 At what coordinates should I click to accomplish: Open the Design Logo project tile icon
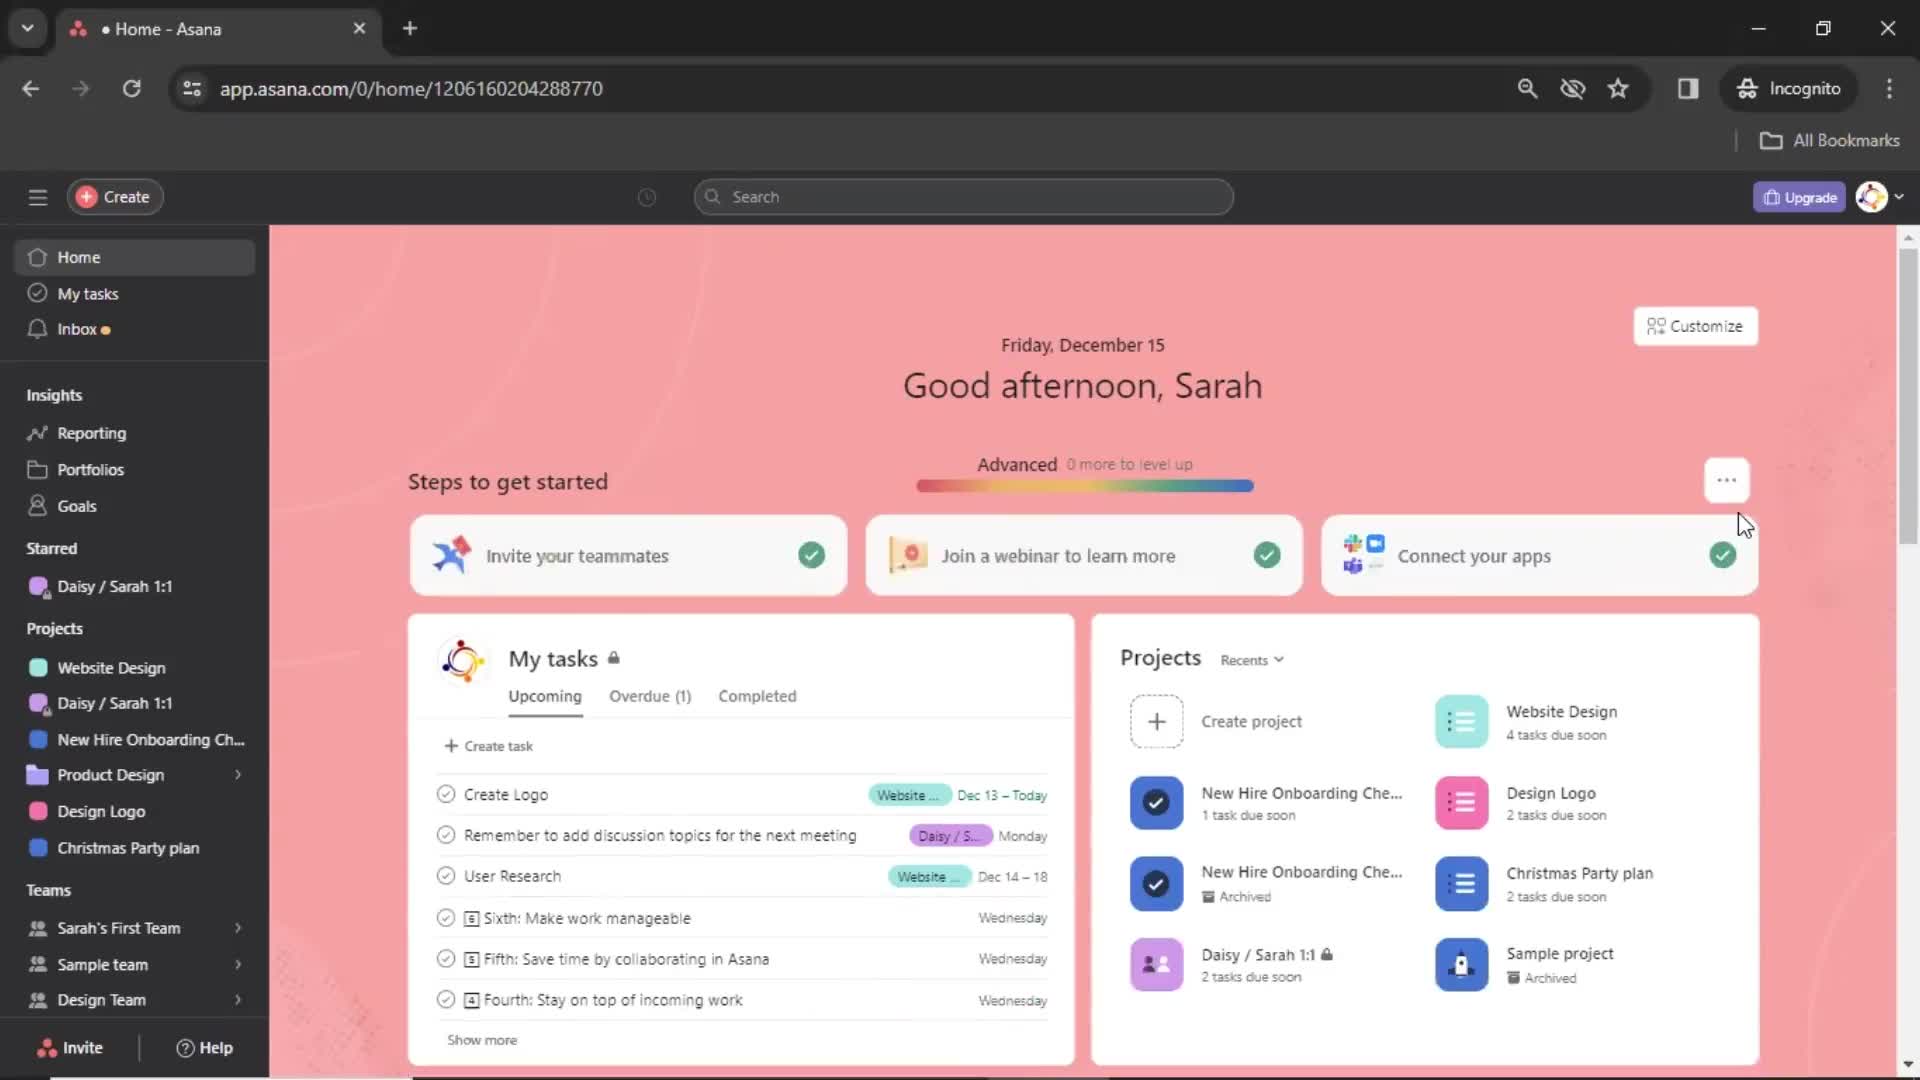(x=1461, y=803)
